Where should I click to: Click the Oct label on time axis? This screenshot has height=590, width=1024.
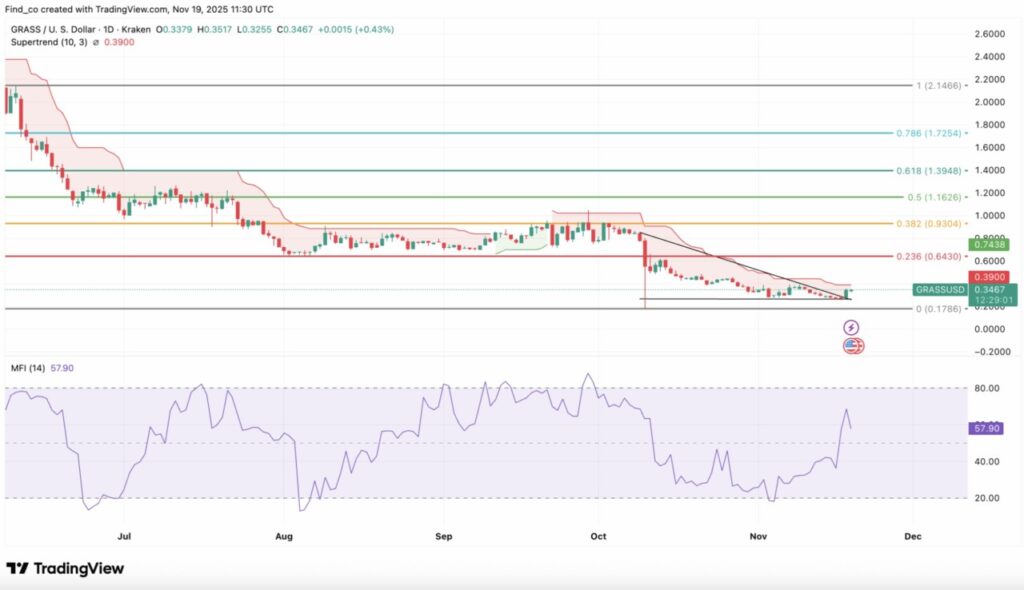[x=597, y=536]
